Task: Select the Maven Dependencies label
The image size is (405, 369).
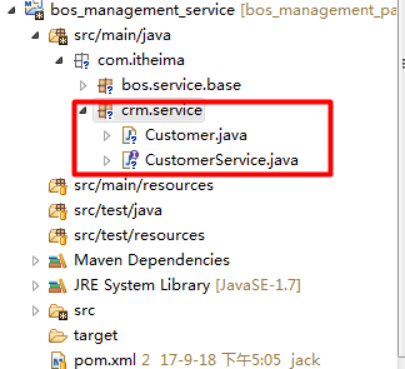Action: click(152, 260)
